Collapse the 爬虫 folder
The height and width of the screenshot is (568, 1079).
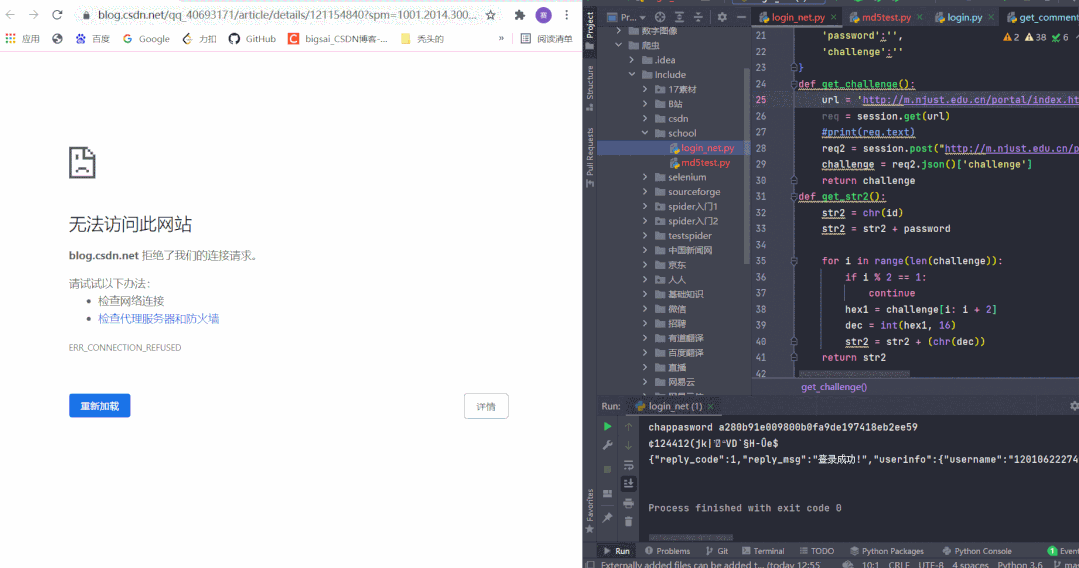pos(619,45)
